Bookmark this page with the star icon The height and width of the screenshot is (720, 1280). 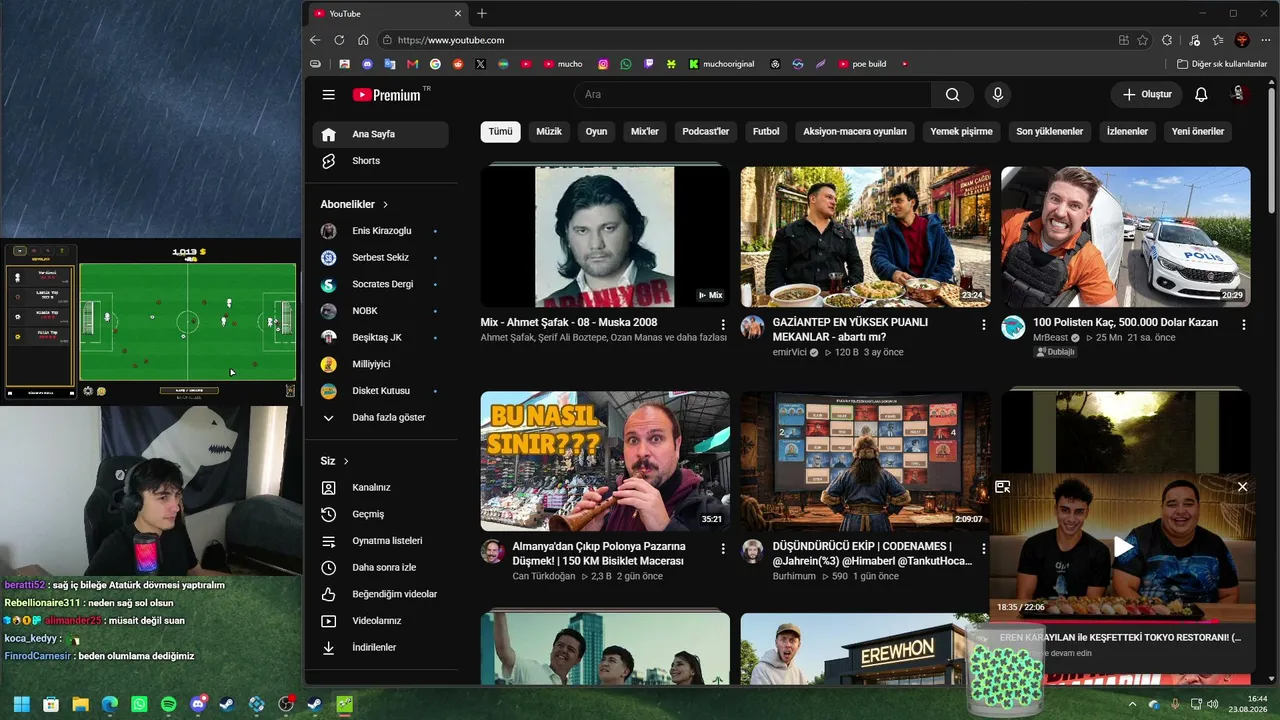click(x=1143, y=40)
